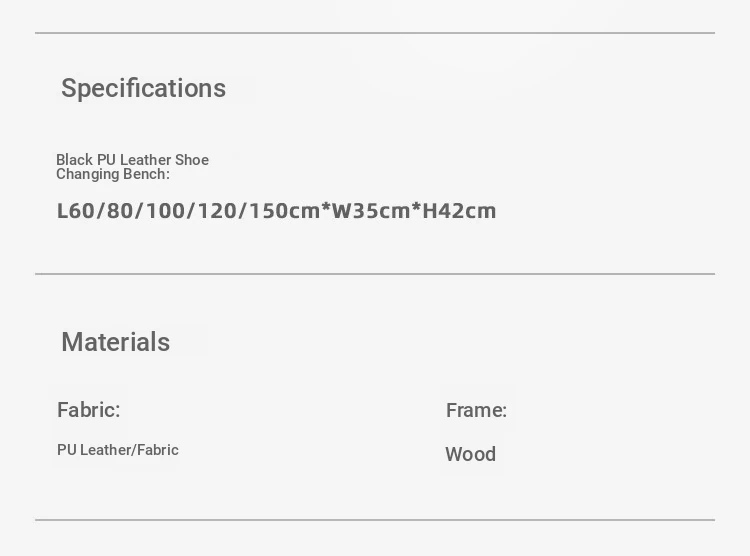This screenshot has height=556, width=750.
Task: Click the Changing Bench label line
Action: pos(113,174)
